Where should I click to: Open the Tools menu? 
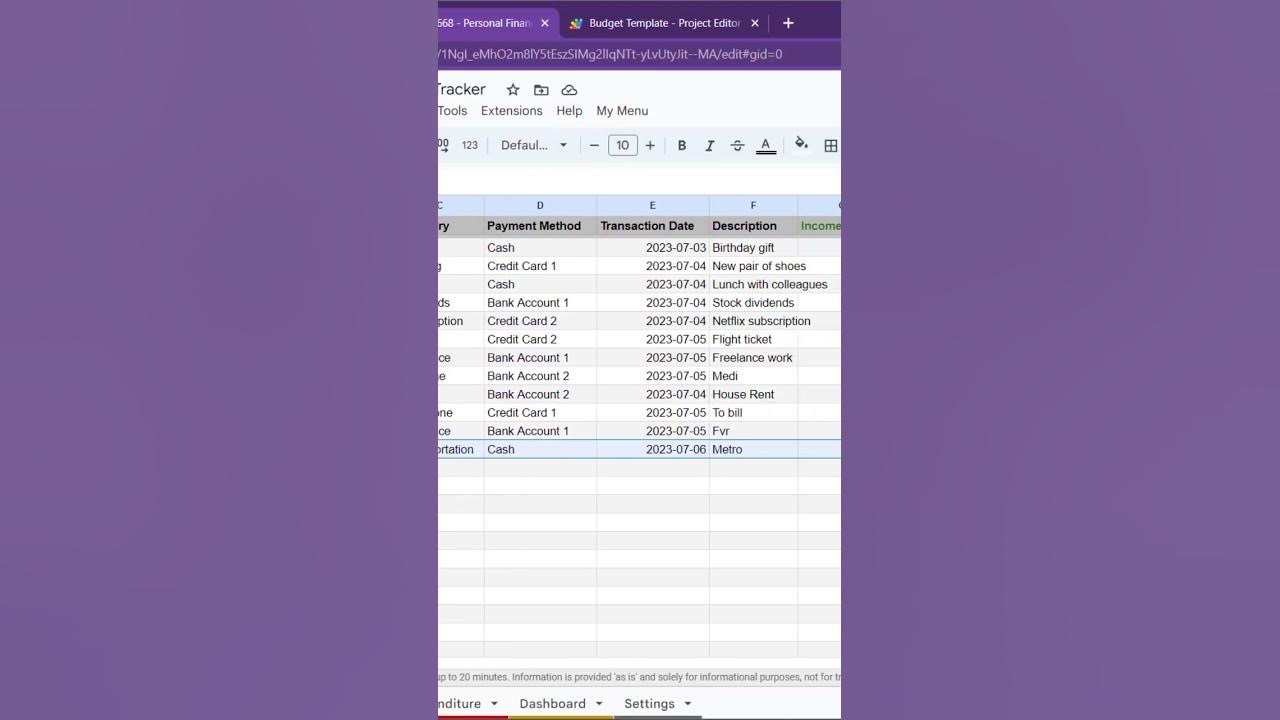[x=452, y=111]
